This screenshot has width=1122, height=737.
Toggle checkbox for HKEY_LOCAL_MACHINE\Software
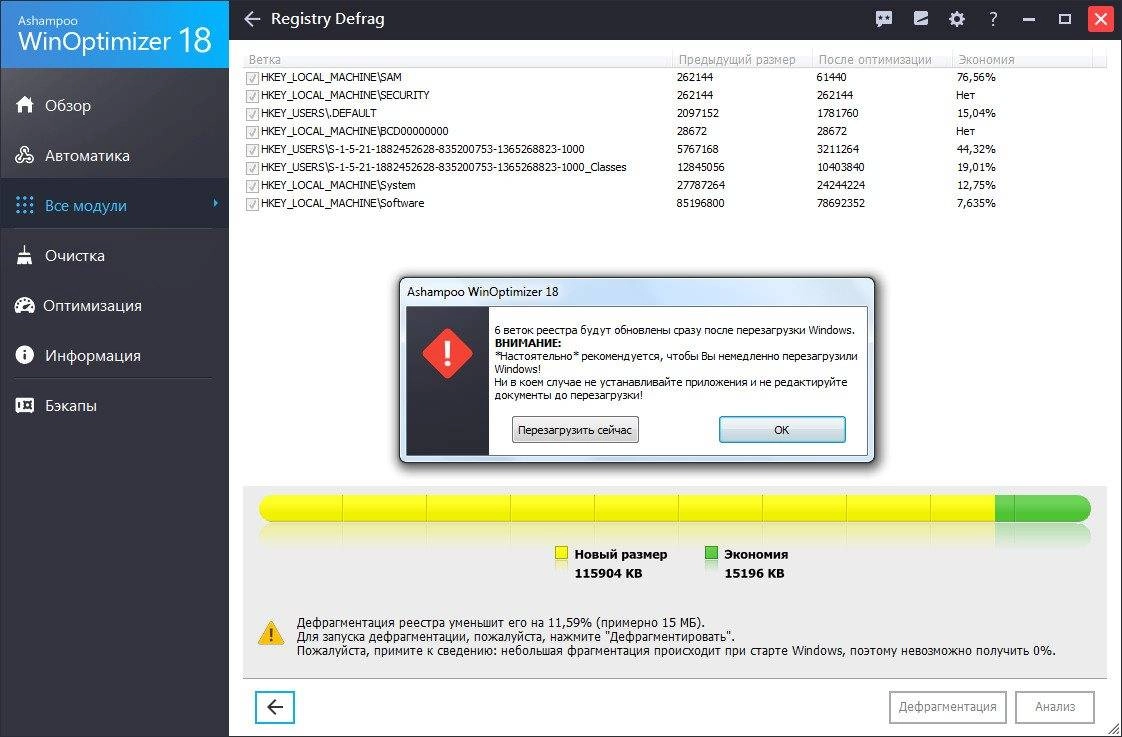252,204
